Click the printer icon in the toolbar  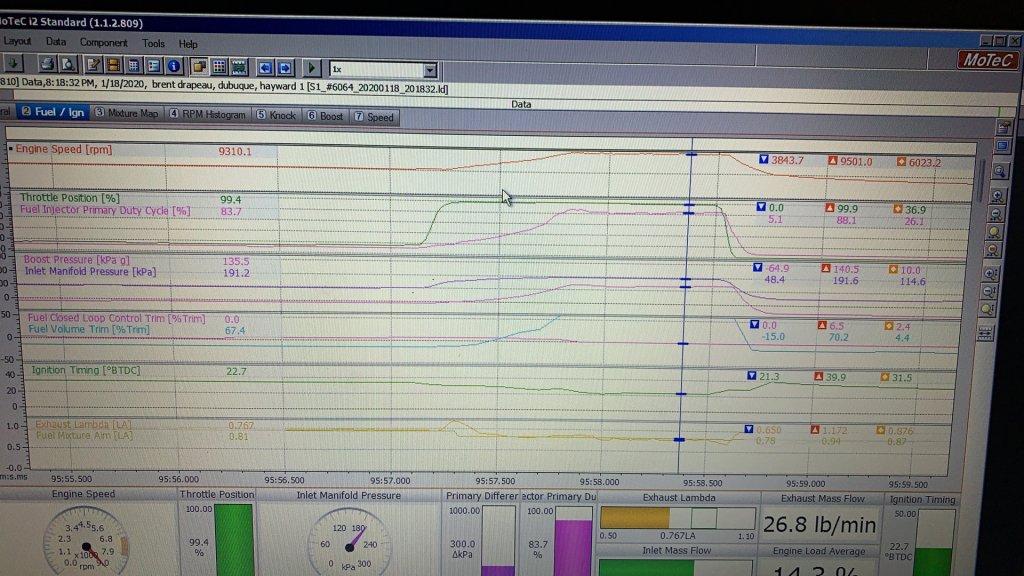coord(47,67)
